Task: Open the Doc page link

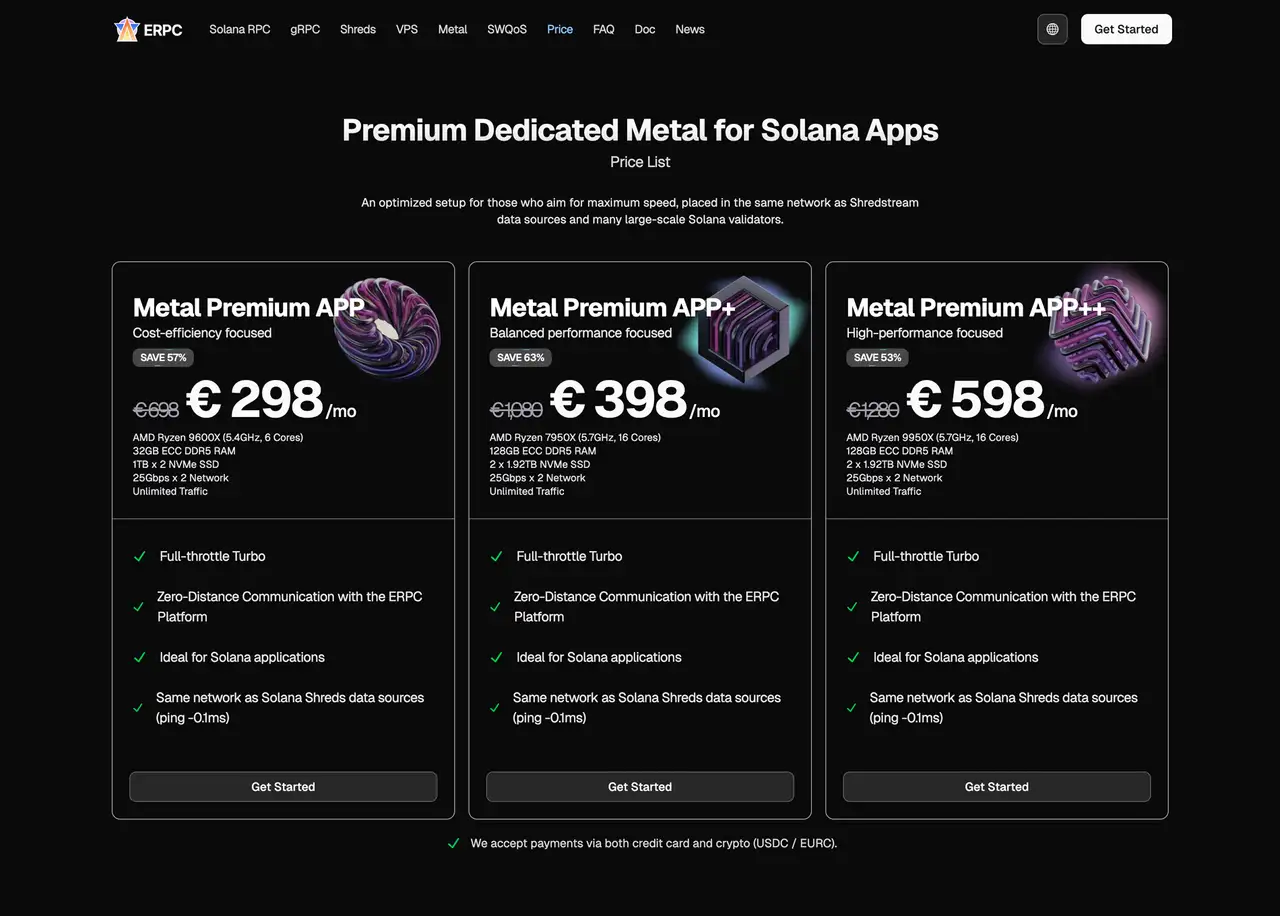Action: 644,29
